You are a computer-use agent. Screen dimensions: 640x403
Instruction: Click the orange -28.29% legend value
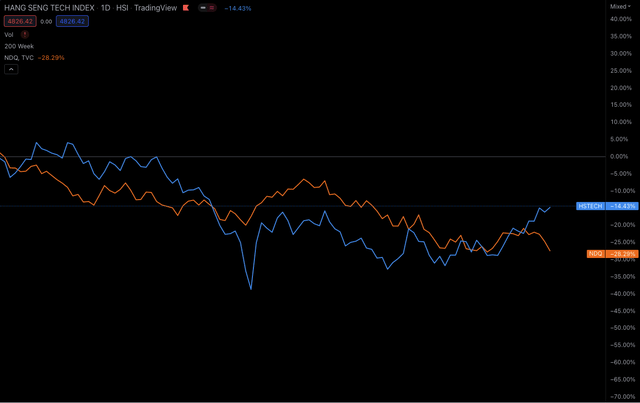(51, 58)
